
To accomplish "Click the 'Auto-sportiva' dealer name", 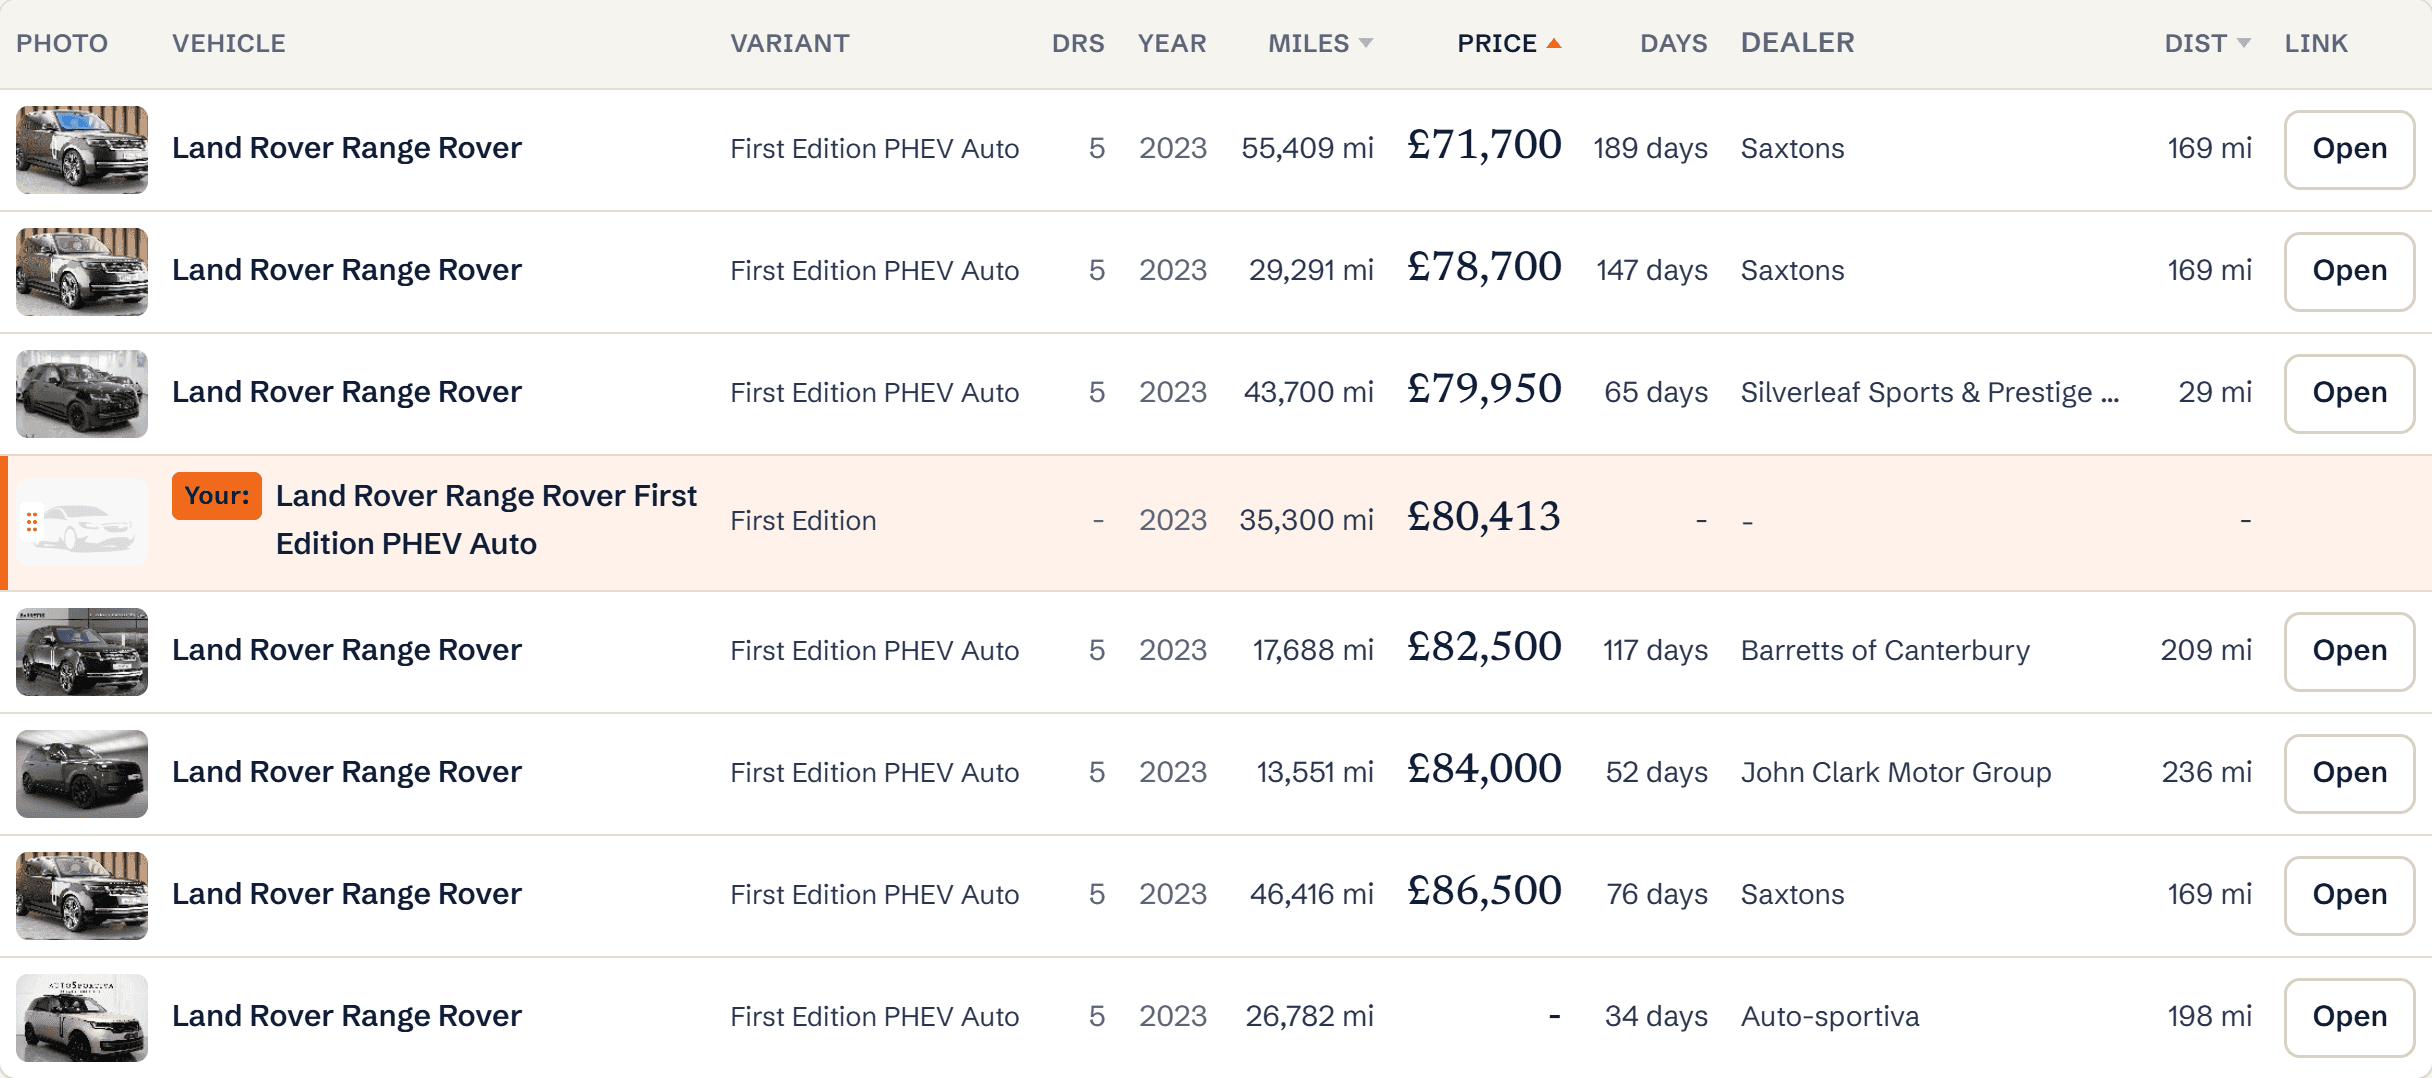I will point(1830,1017).
